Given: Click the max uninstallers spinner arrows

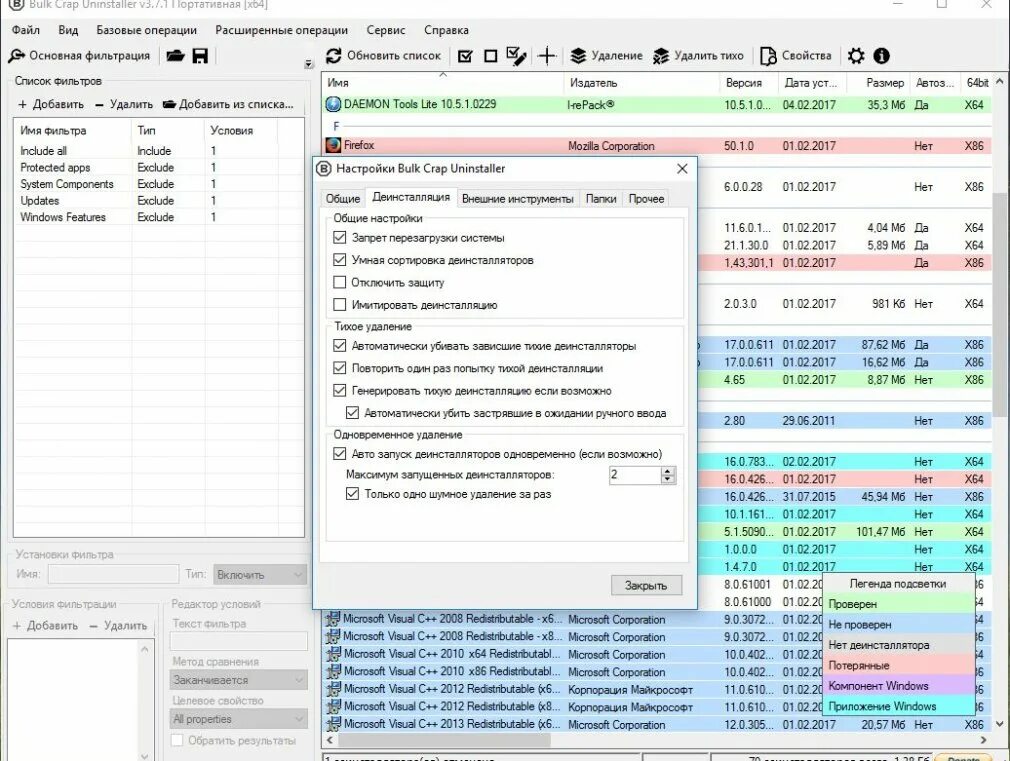Looking at the screenshot, I should (x=668, y=476).
